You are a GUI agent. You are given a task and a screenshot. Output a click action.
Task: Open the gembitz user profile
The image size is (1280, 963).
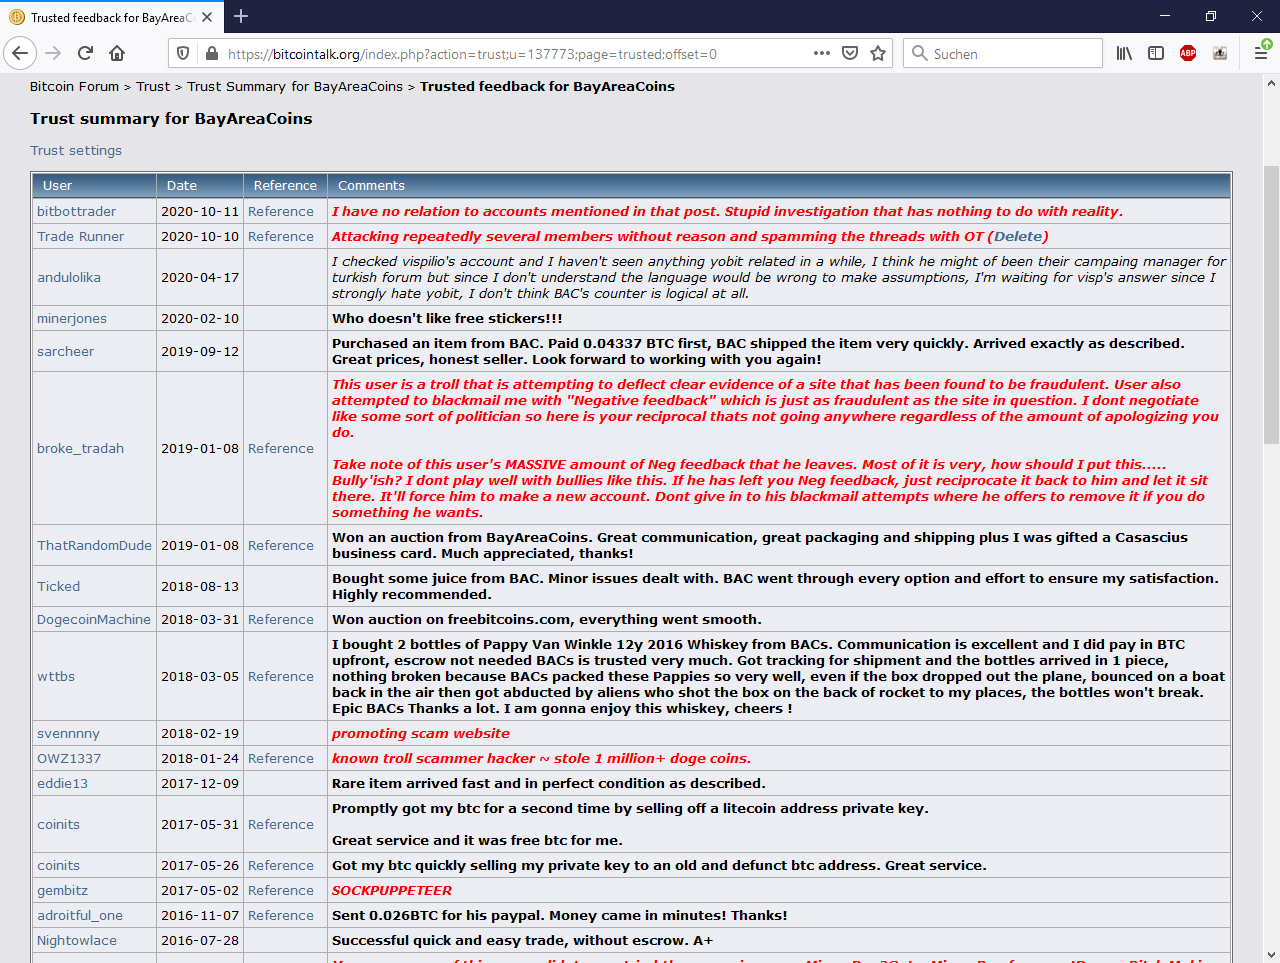63,891
